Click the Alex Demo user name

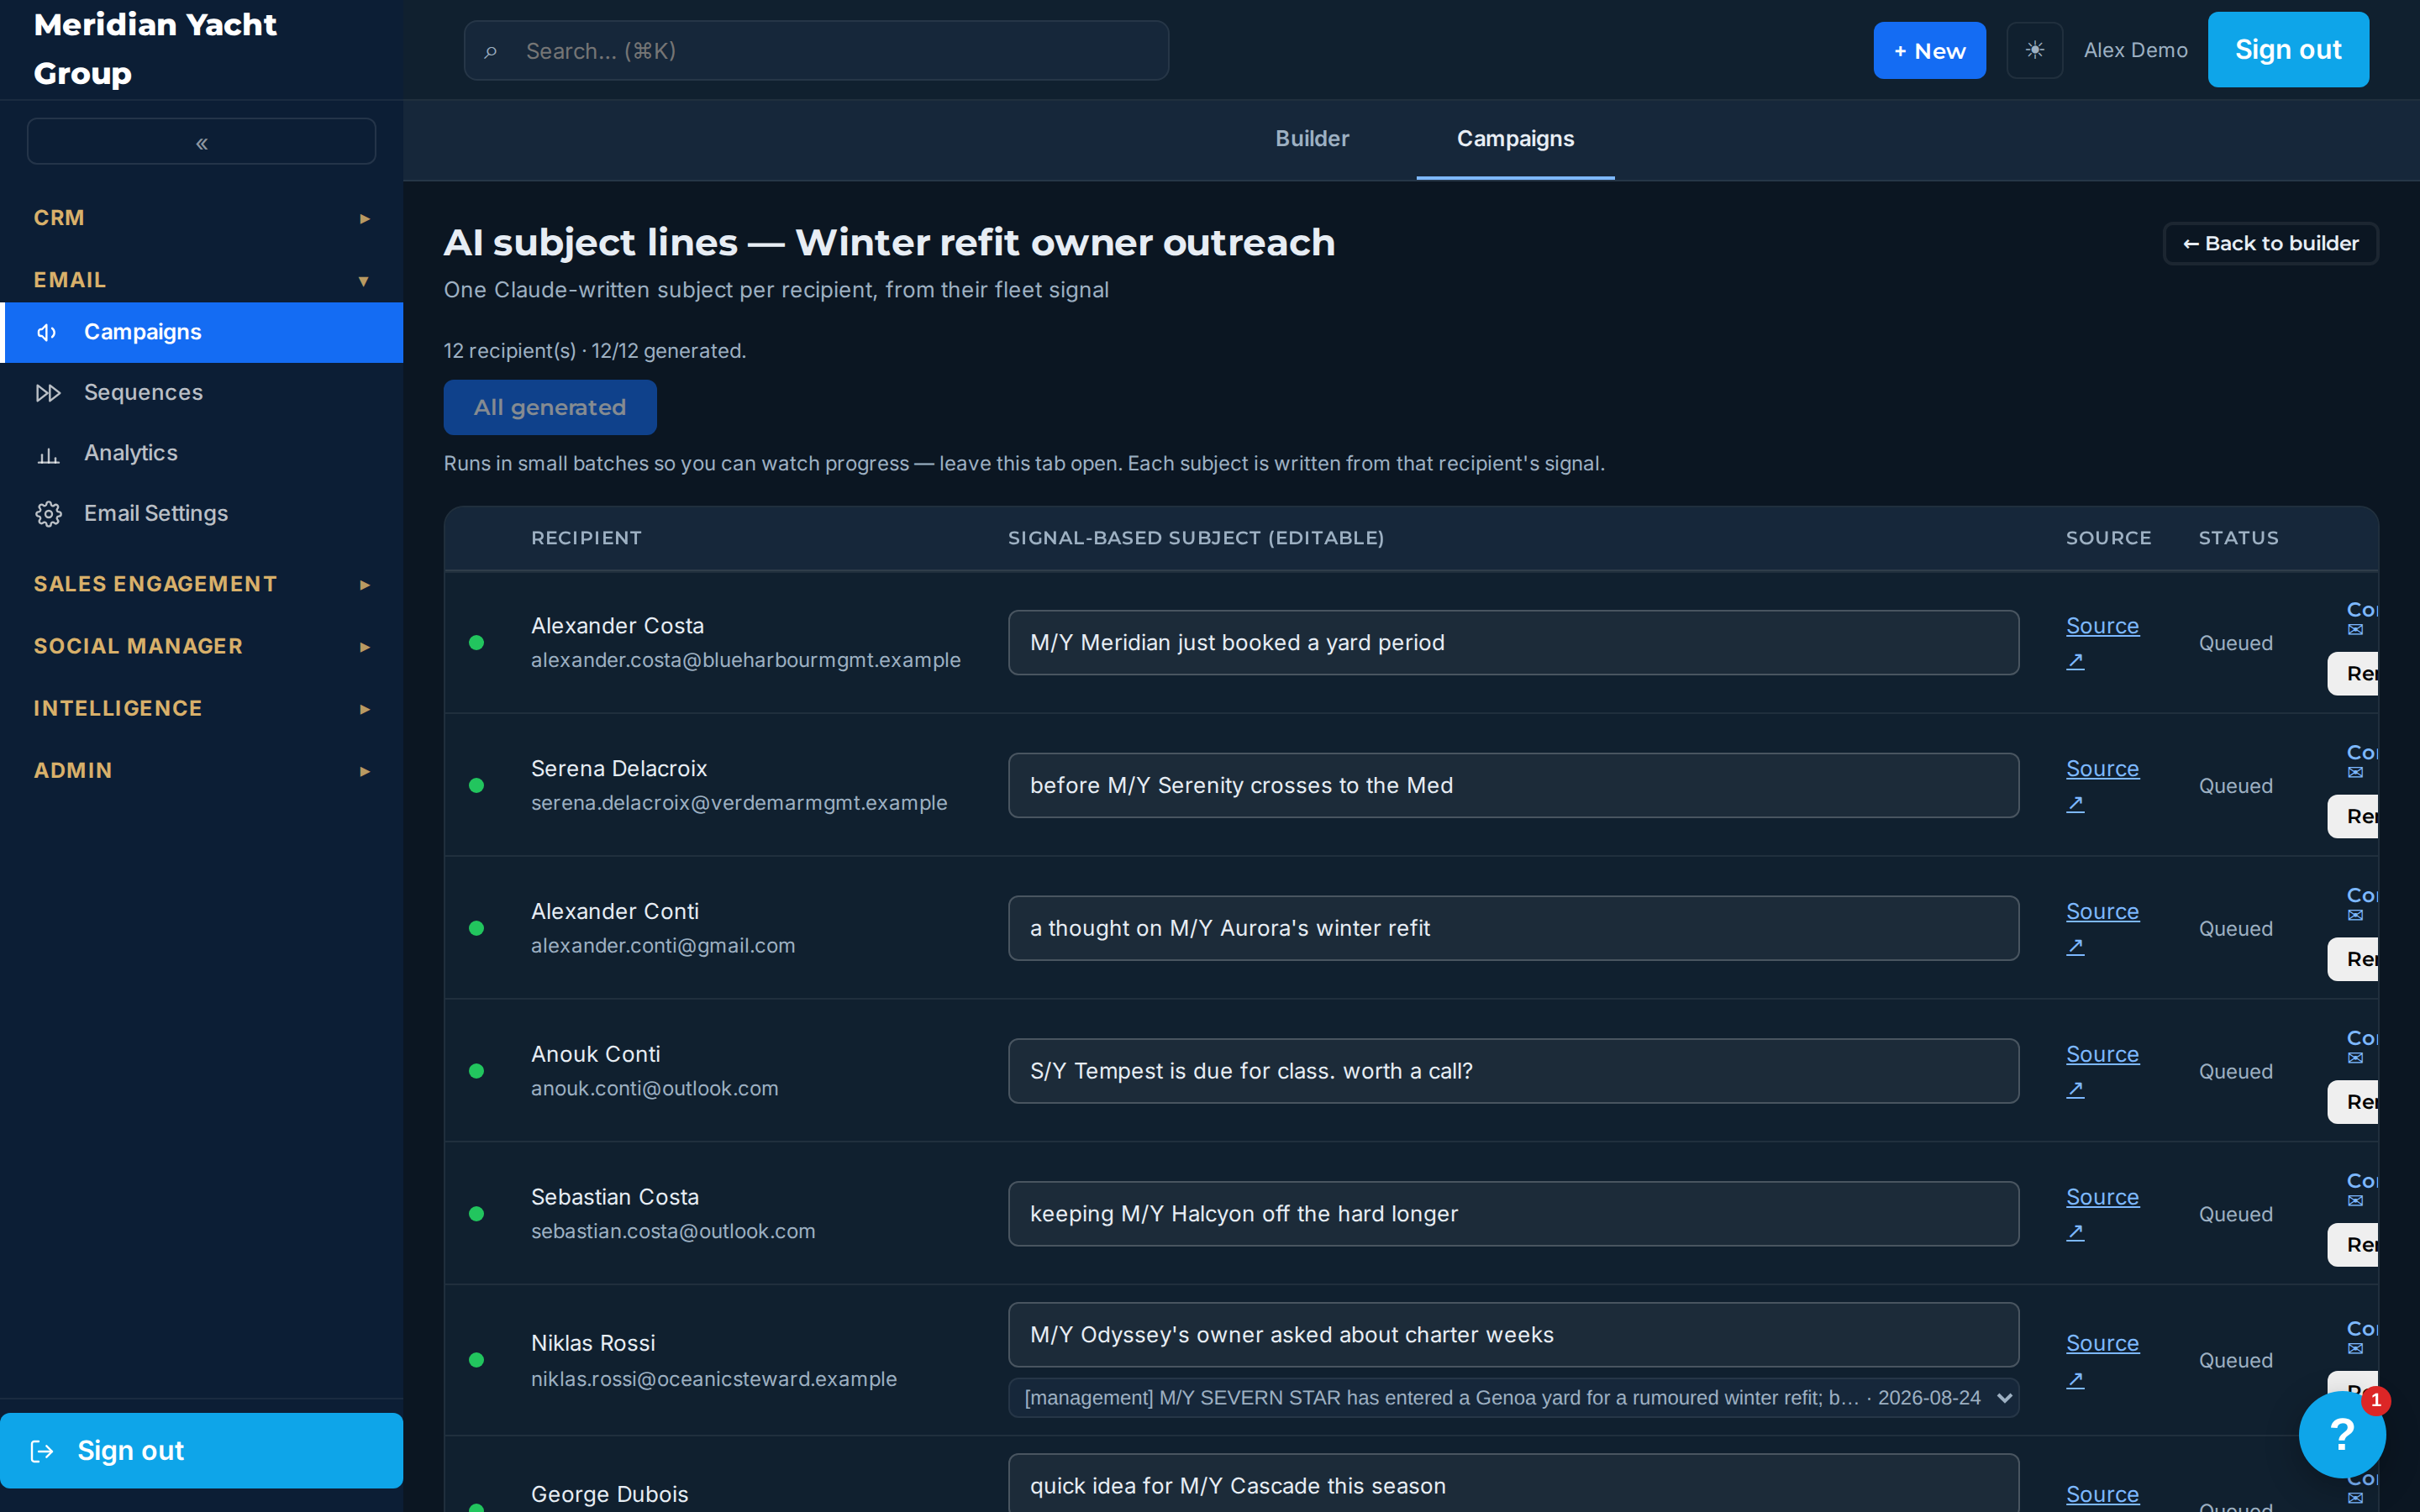tap(2135, 50)
